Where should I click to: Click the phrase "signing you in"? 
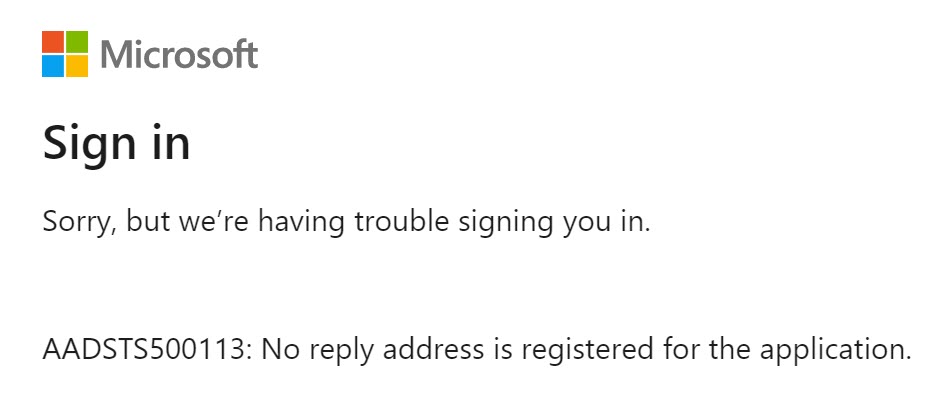[x=554, y=223]
